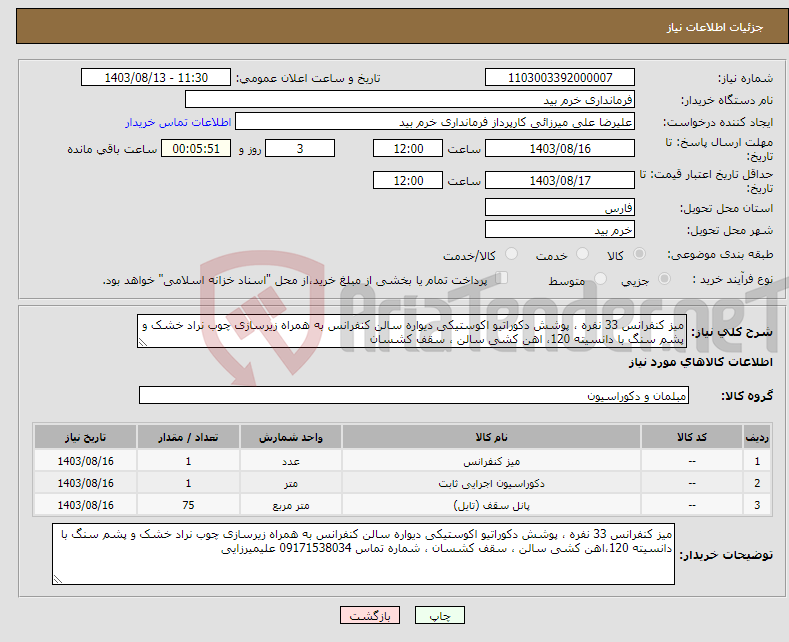The image size is (789, 642).
Task: Click the unit cell متر in row 2
Action: coord(291,483)
